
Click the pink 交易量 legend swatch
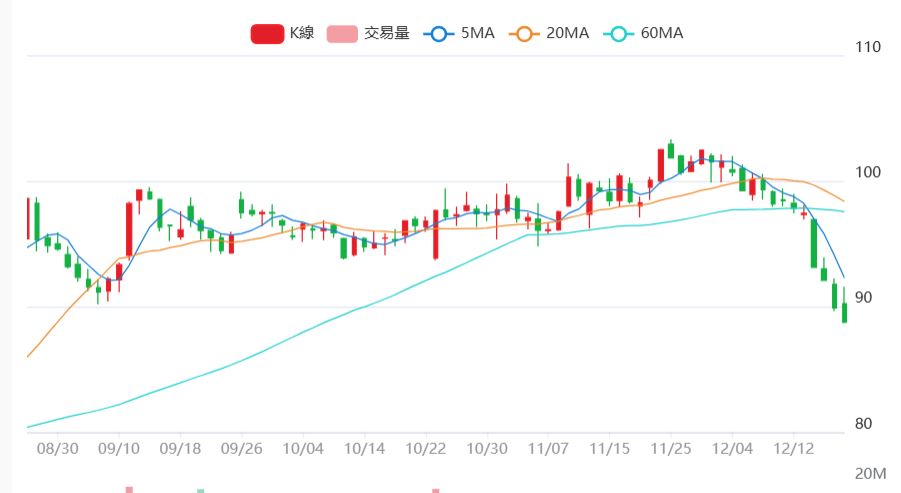(342, 33)
